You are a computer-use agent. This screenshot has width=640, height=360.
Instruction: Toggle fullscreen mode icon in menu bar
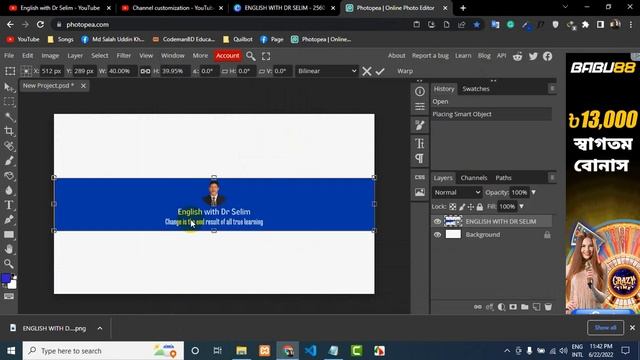point(266,56)
